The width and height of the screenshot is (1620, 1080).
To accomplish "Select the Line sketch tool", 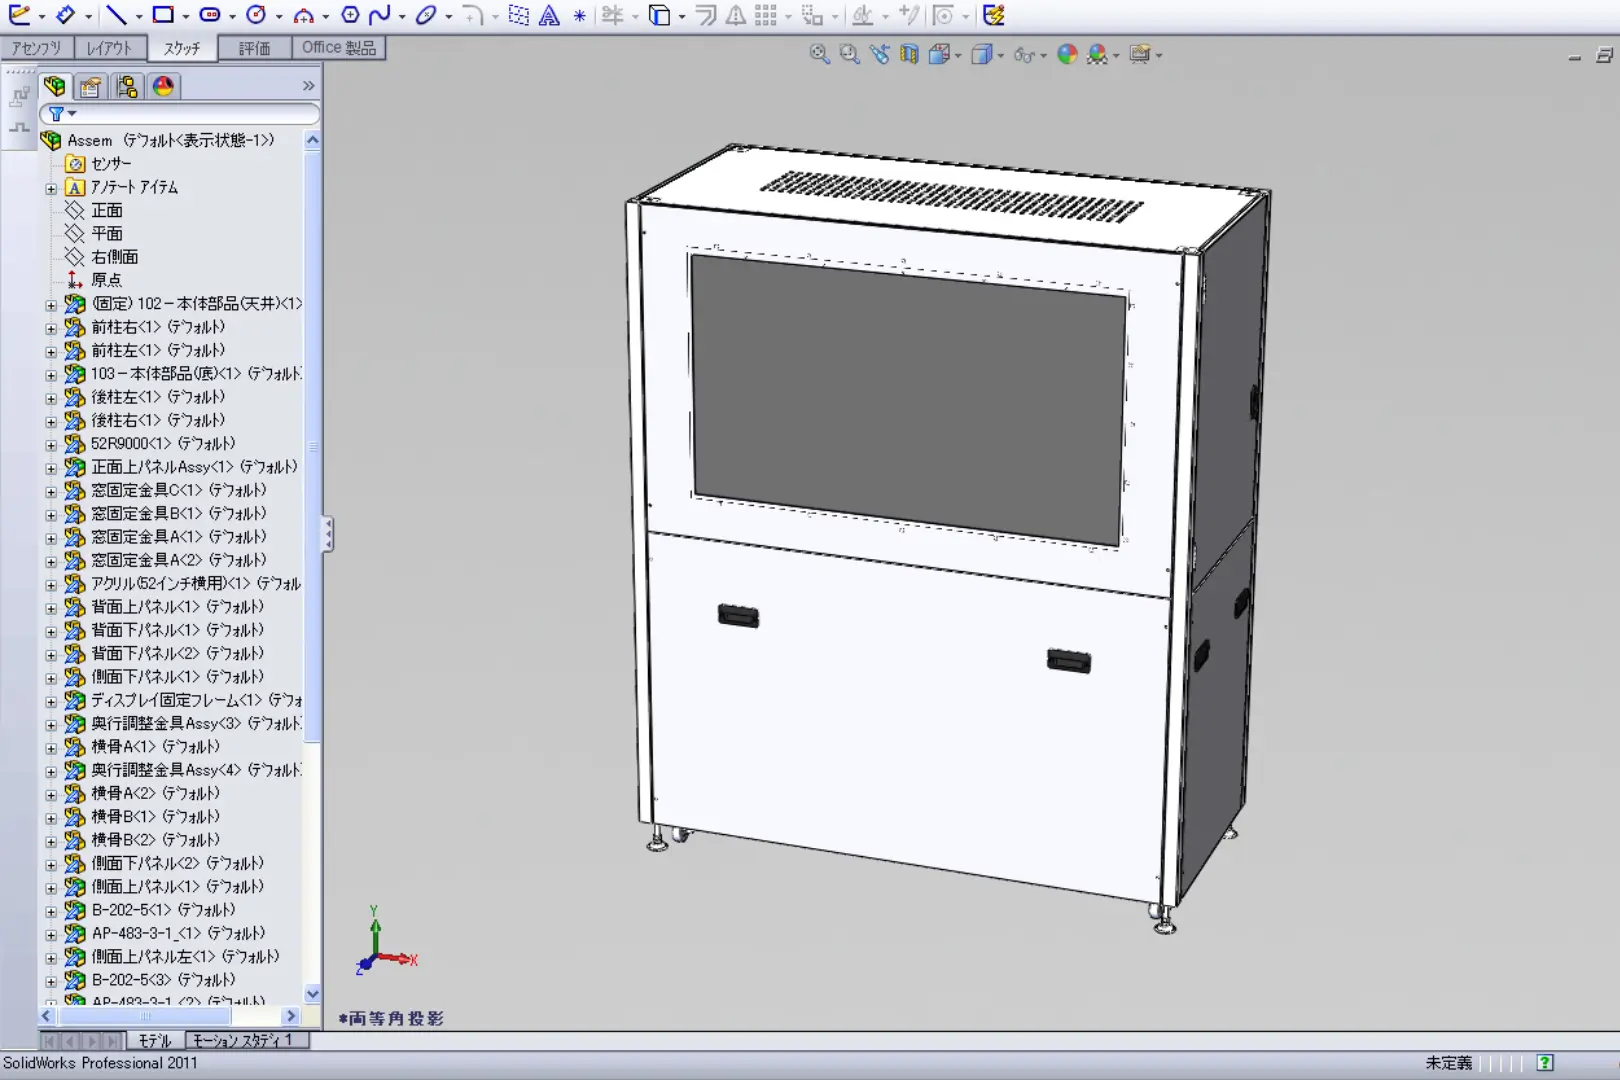I will 116,15.
